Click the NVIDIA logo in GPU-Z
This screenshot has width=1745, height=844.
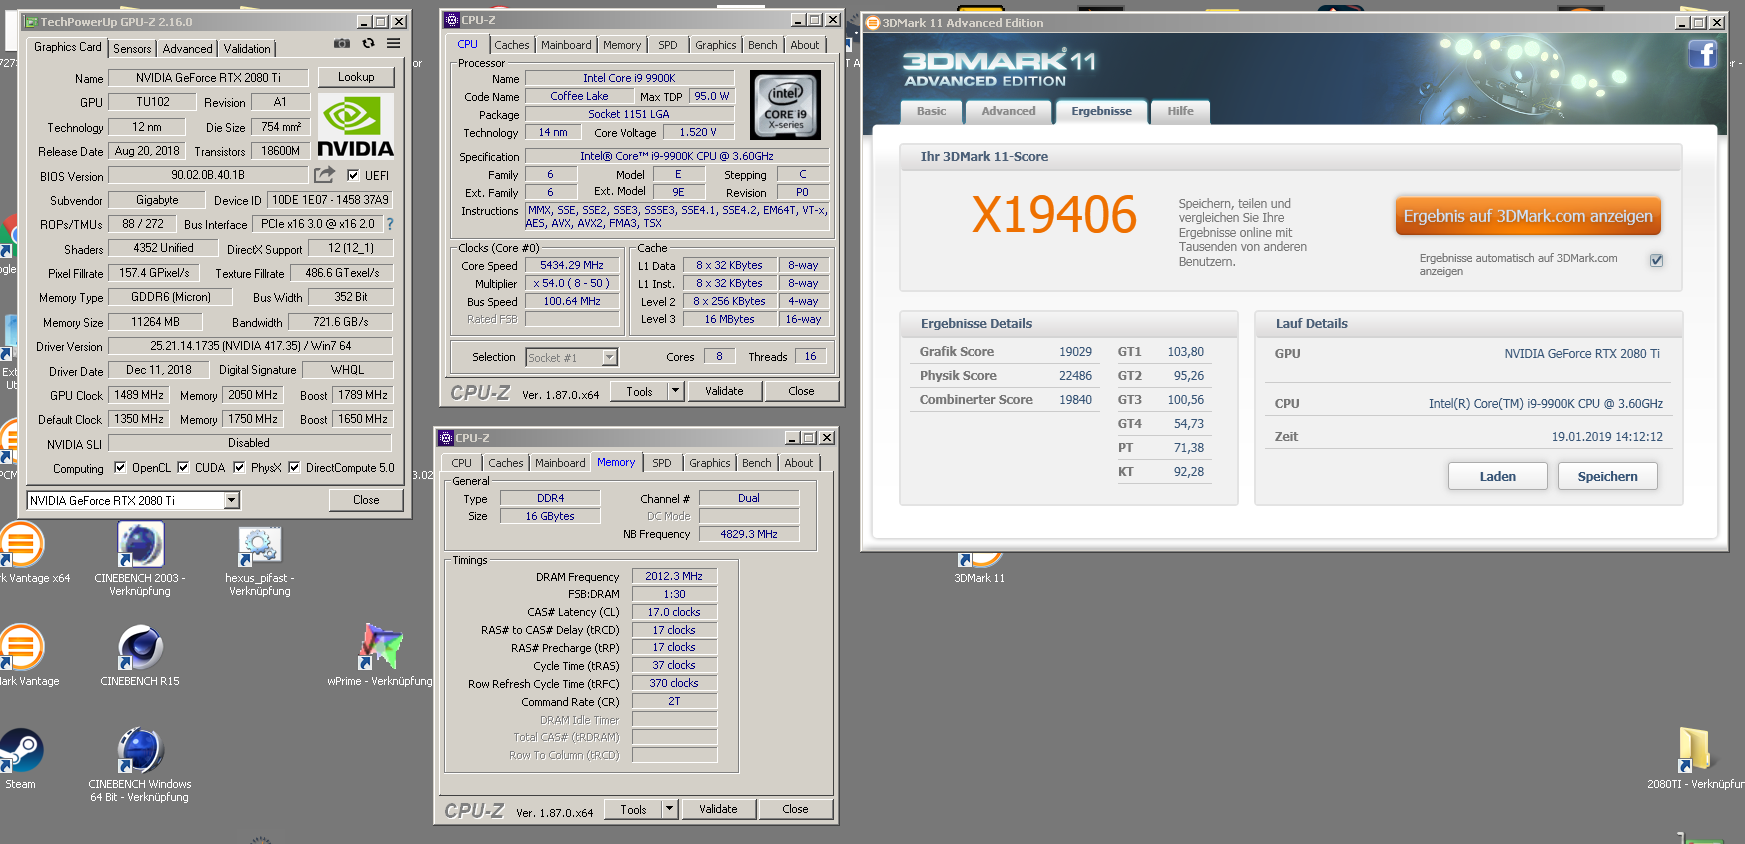(356, 125)
